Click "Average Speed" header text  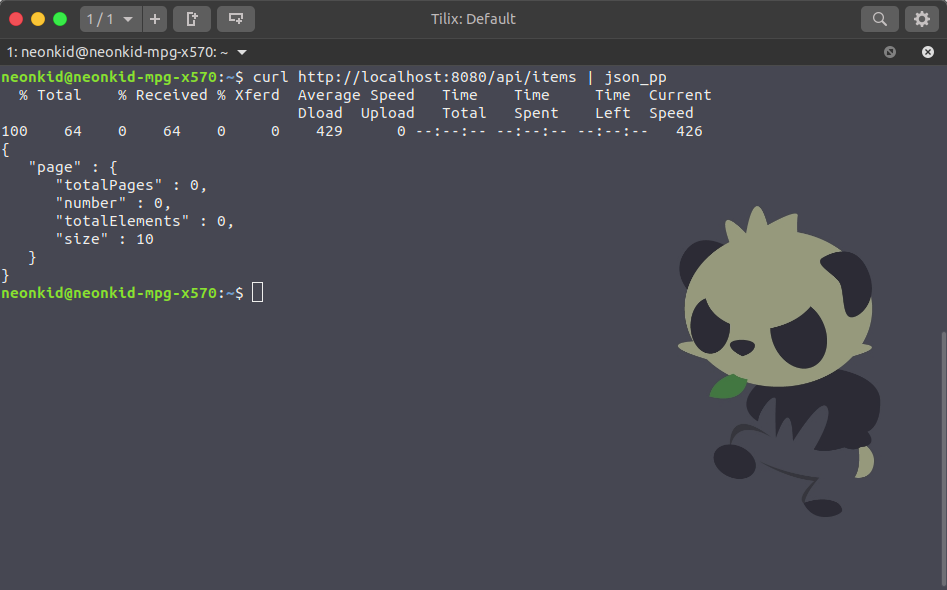click(356, 95)
